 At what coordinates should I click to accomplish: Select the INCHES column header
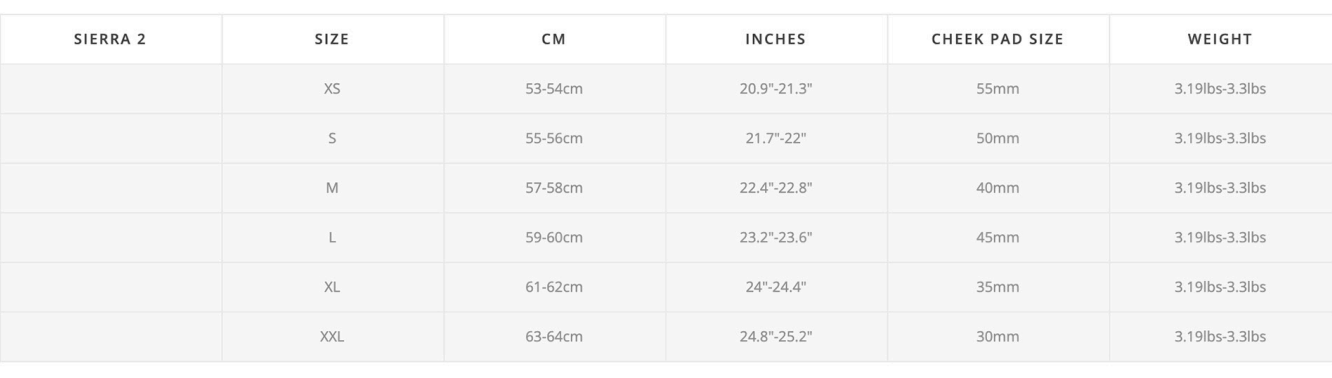[x=776, y=39]
